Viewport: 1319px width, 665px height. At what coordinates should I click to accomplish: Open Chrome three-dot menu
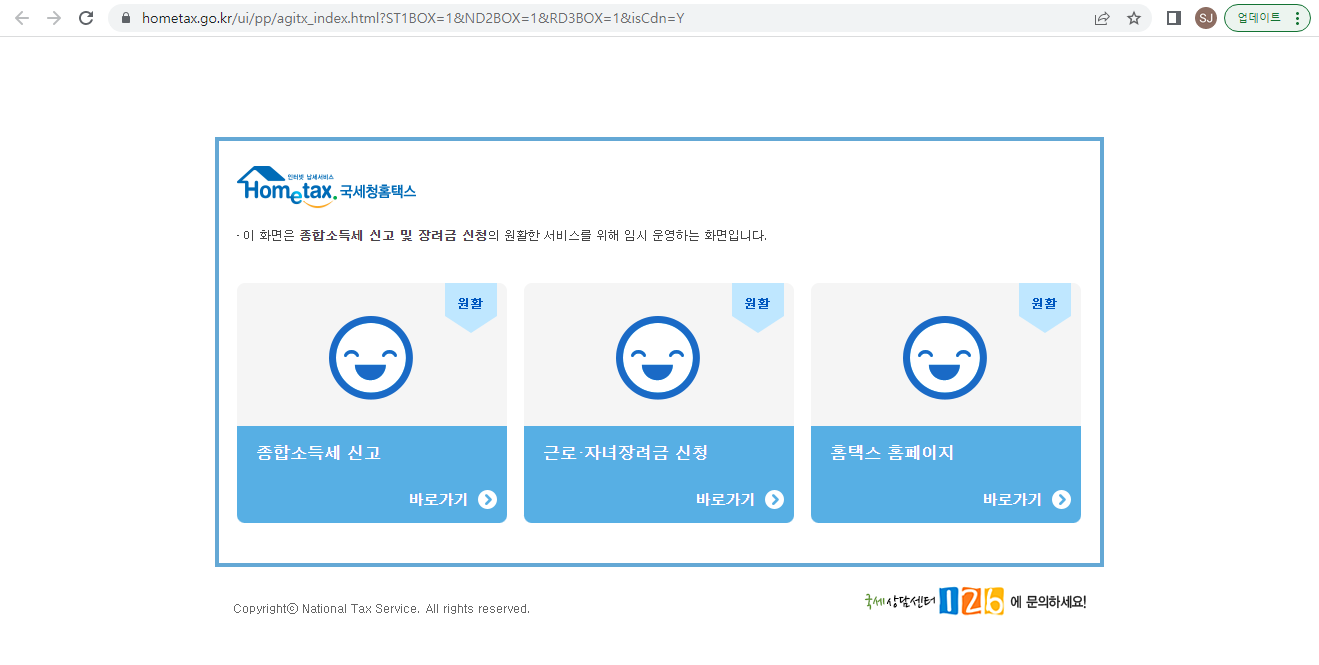[x=1297, y=18]
